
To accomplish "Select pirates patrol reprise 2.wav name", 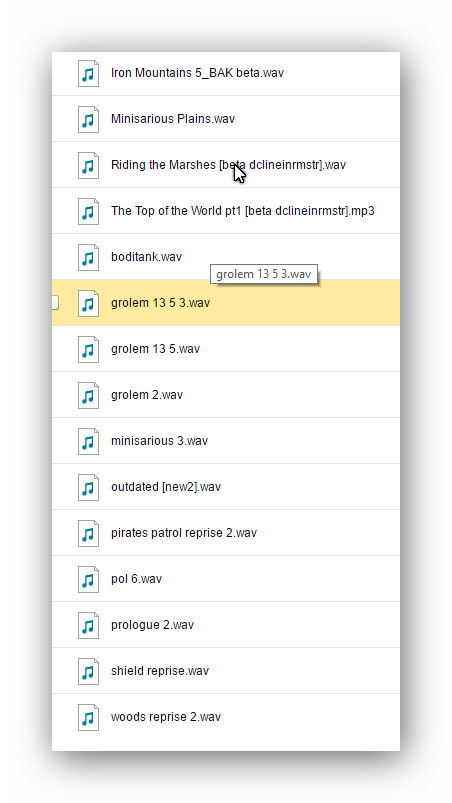I will tap(184, 533).
